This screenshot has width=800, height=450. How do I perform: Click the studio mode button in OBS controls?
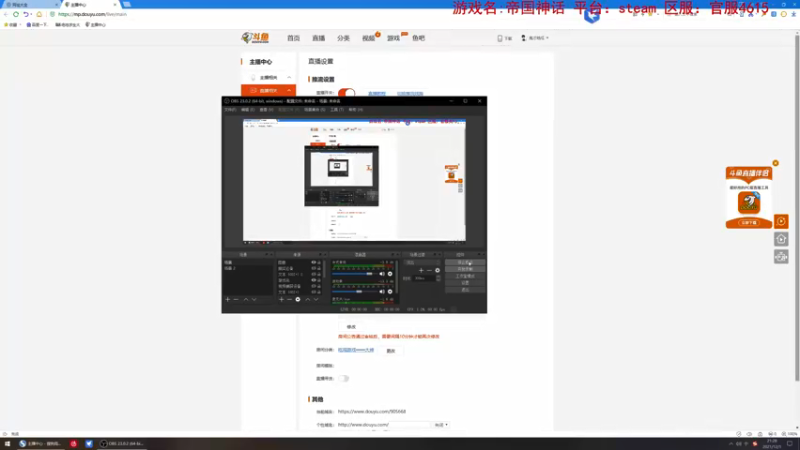click(x=465, y=276)
